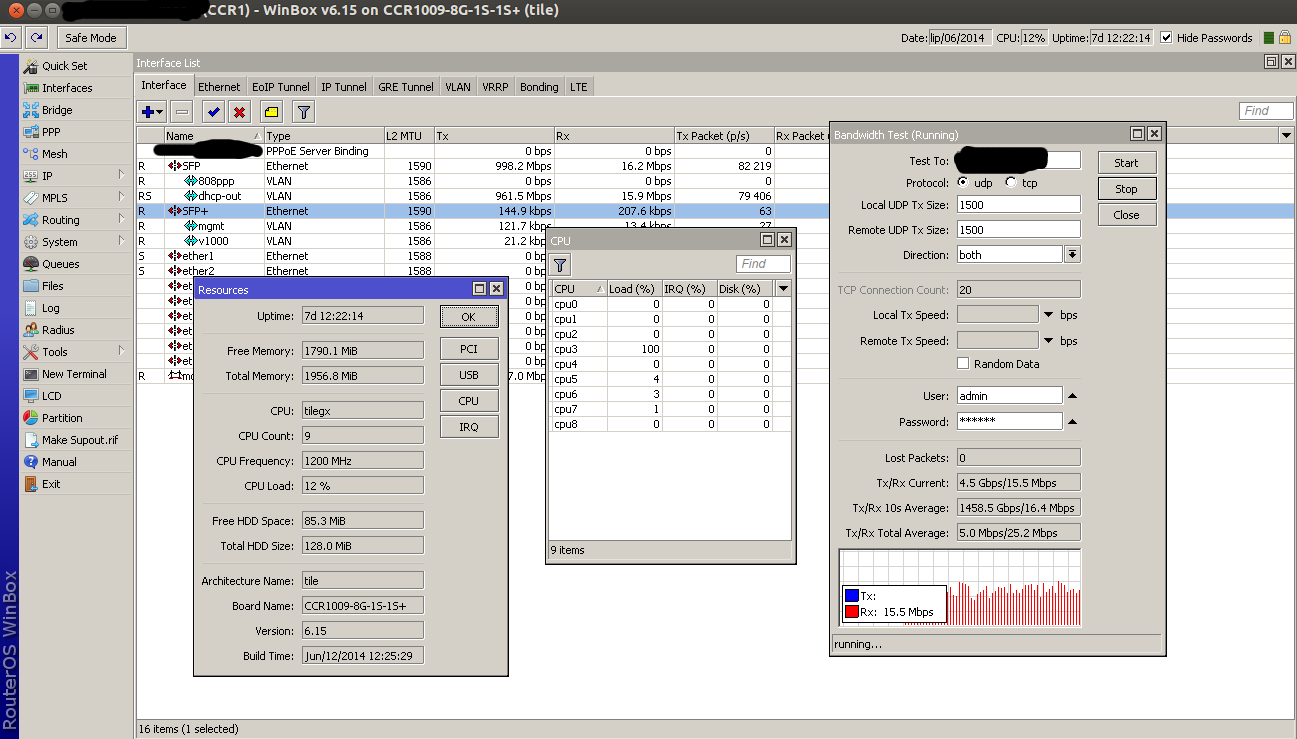This screenshot has height=739, width=1297.
Task: Switch to the GRE Tunnel tab
Action: point(406,87)
